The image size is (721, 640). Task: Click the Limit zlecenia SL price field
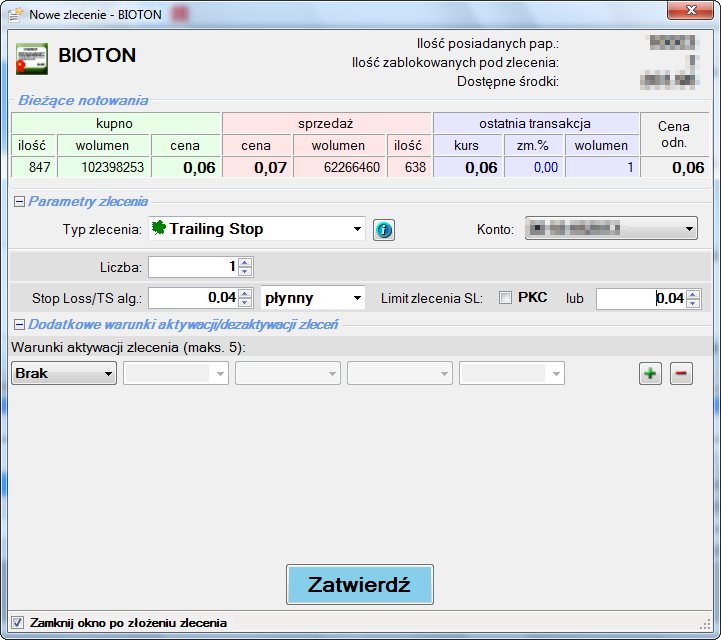click(641, 298)
